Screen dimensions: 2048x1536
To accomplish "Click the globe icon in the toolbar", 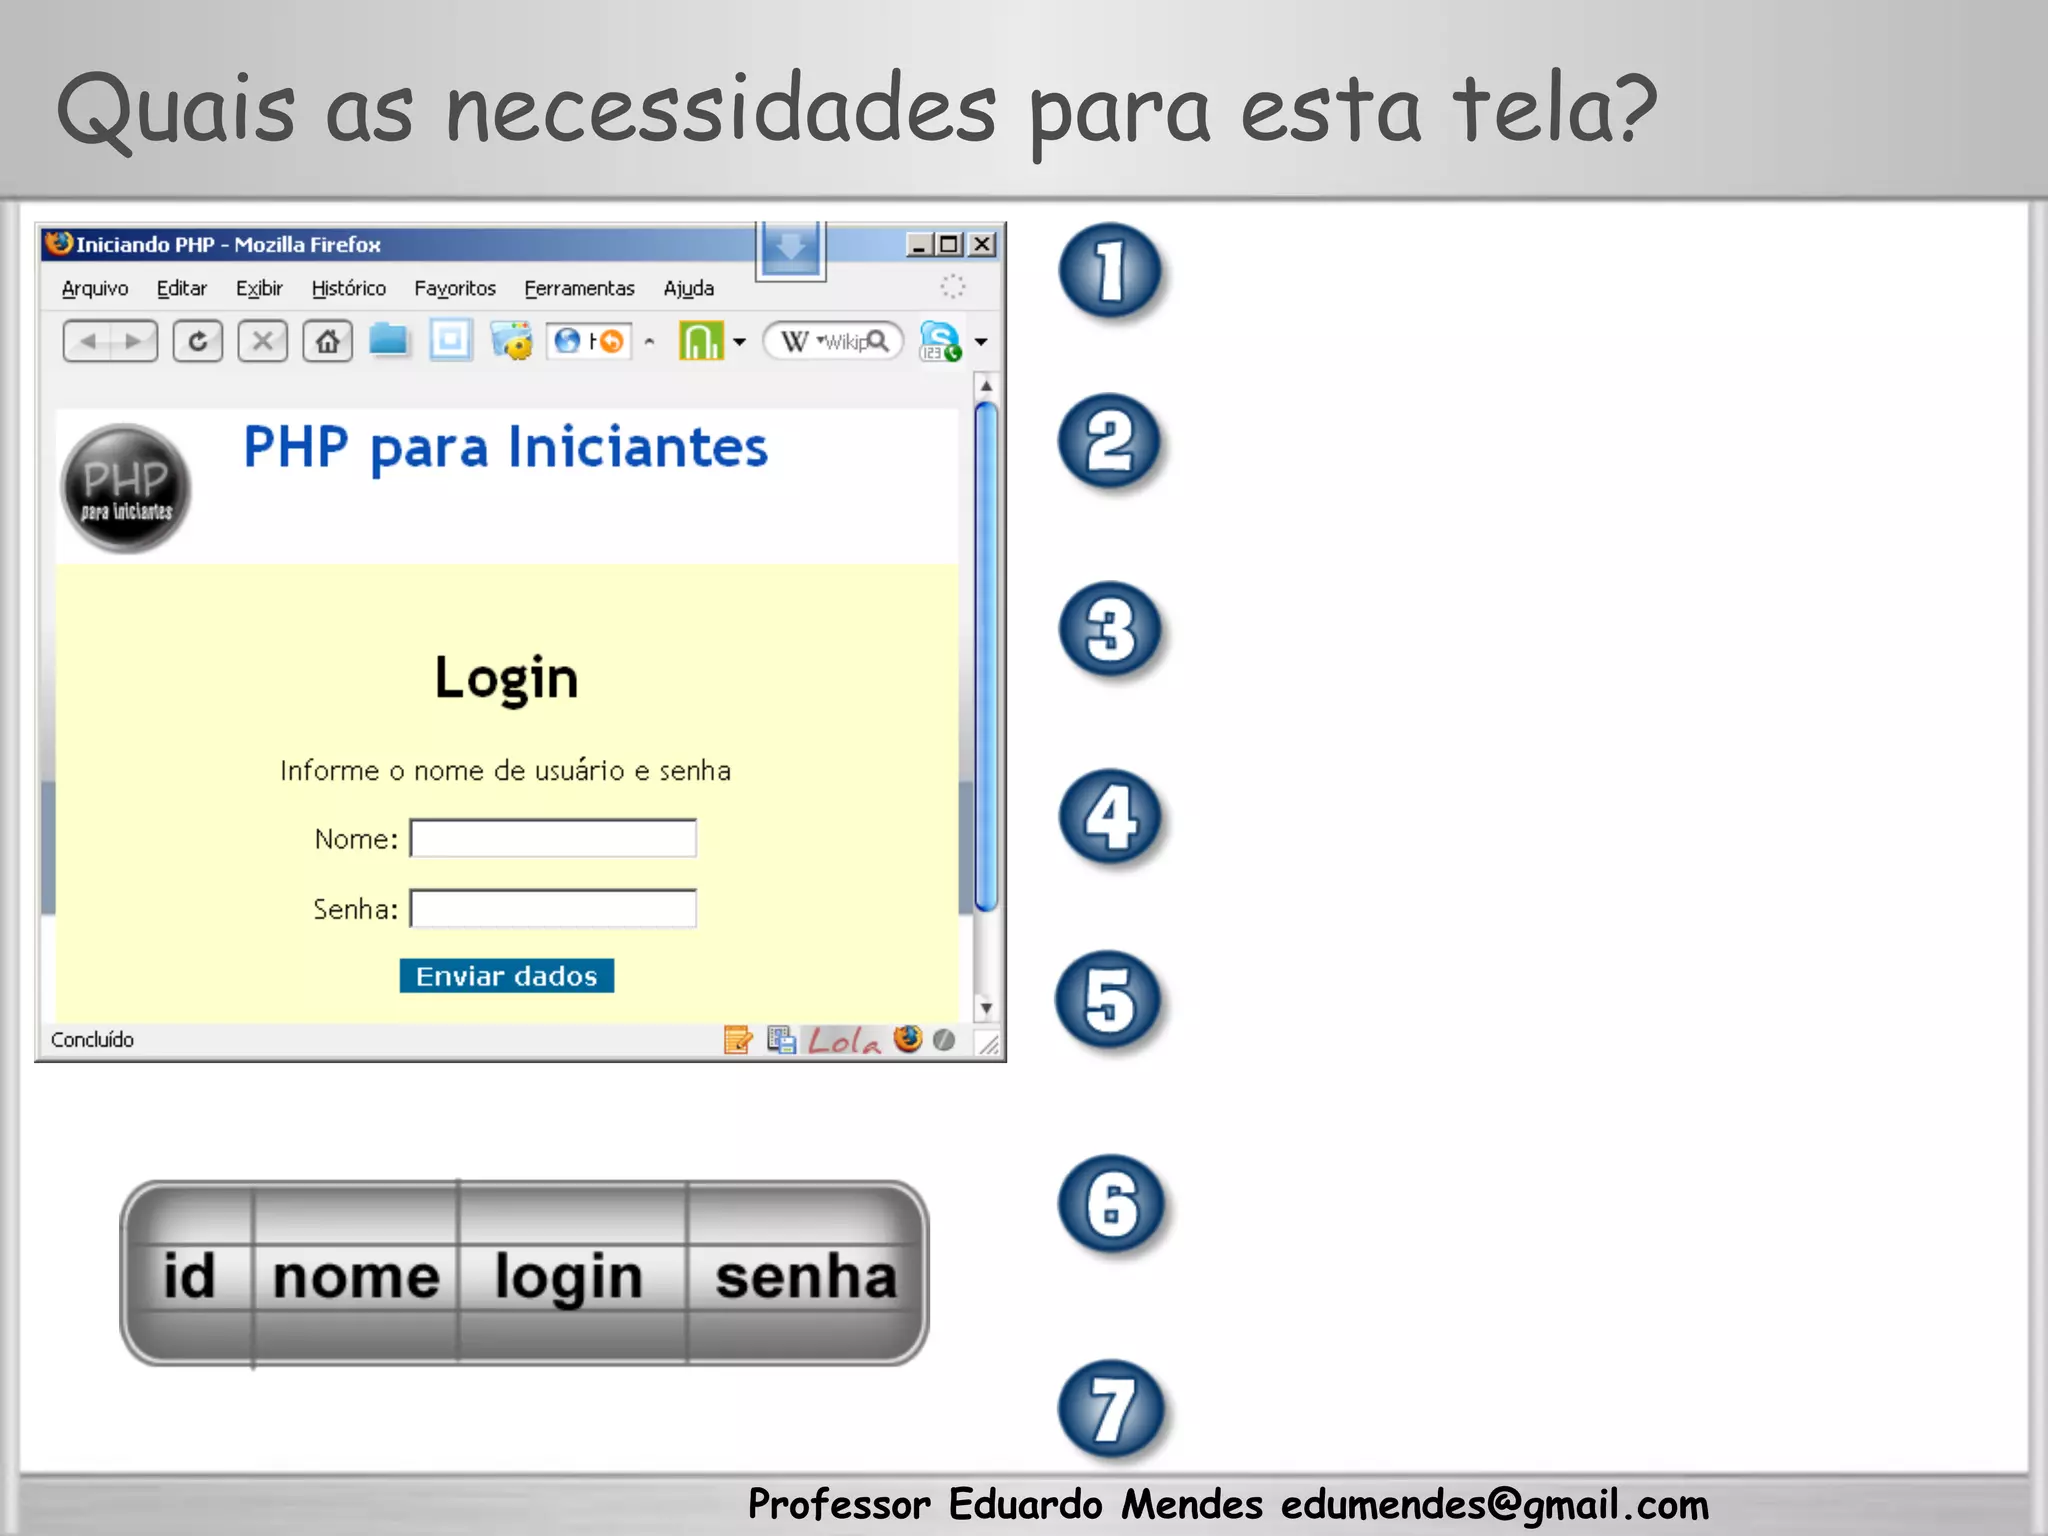I will 567,341.
